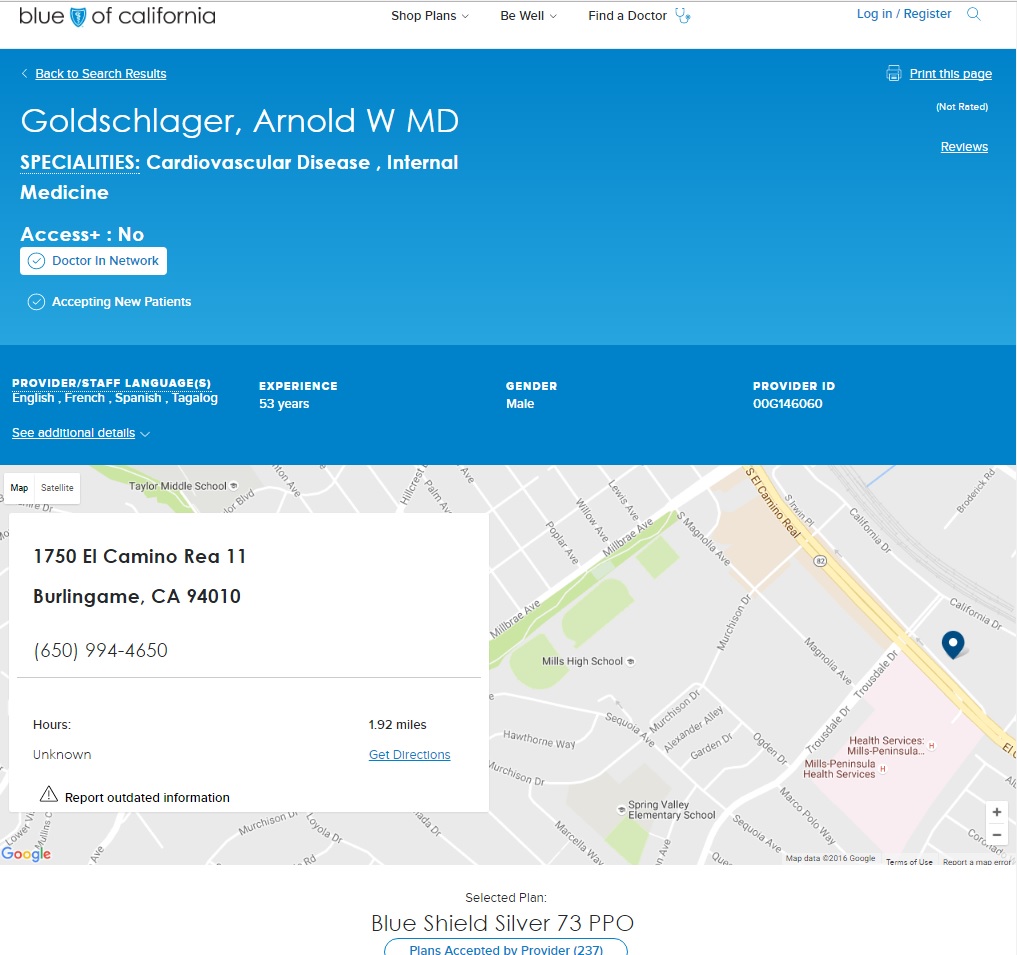Click the Goldschlager, Arnold W MD heading

[239, 121]
